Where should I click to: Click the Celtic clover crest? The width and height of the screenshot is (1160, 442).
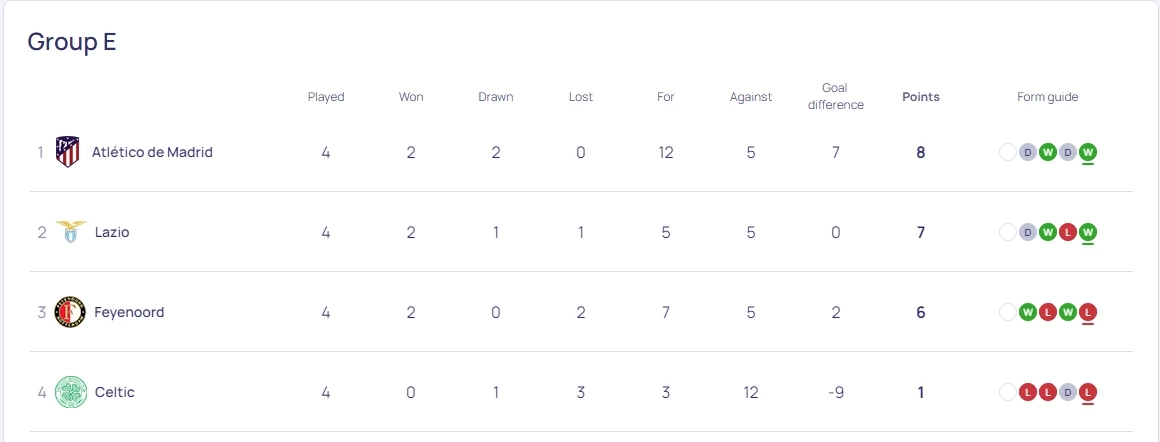[x=70, y=392]
